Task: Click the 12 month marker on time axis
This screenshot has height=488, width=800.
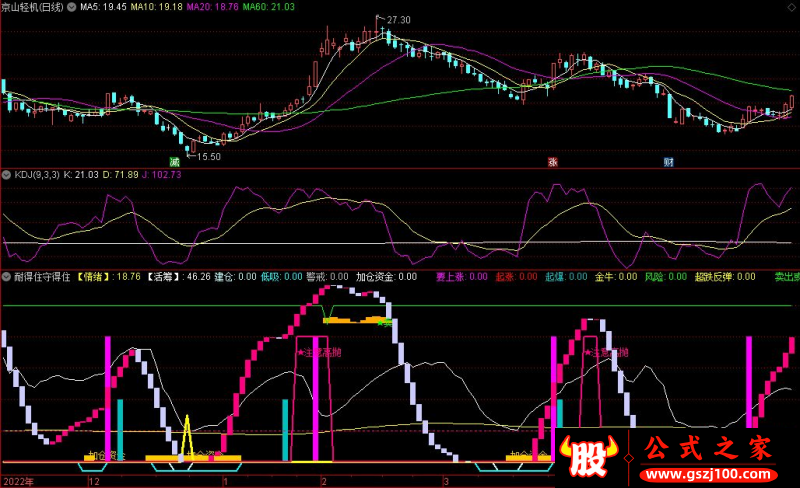Action: [94, 482]
